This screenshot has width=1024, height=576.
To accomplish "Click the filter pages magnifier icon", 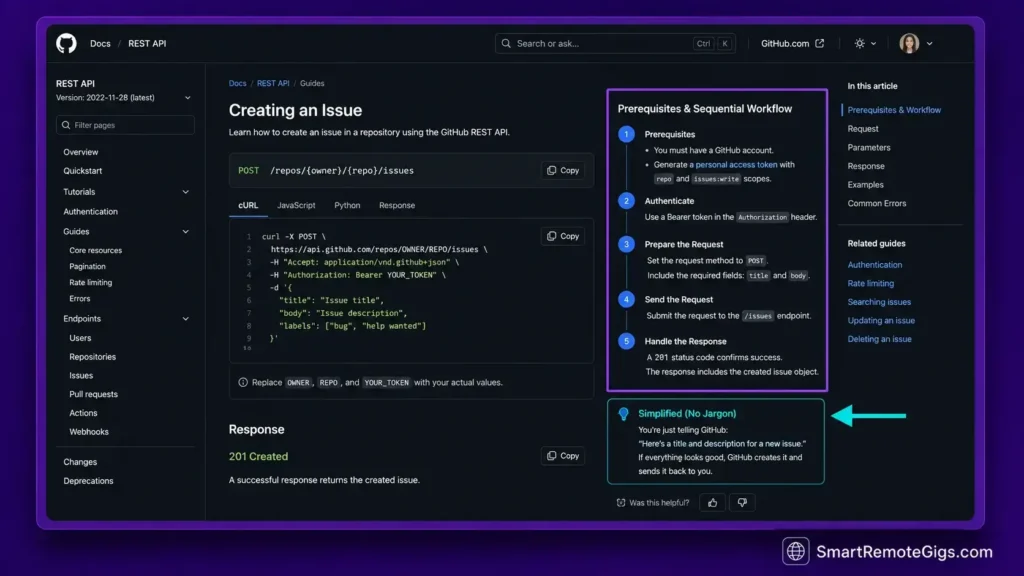I will coord(66,125).
